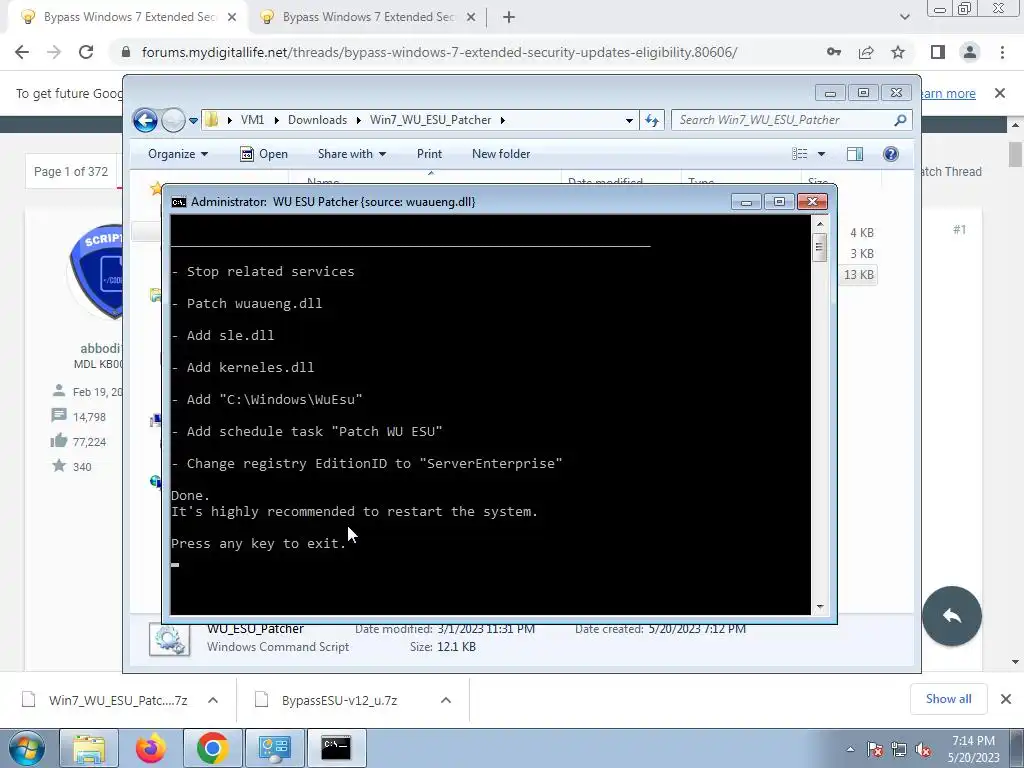Open Windows Explorer from taskbar
Image resolution: width=1024 pixels, height=768 pixels.
pos(89,748)
